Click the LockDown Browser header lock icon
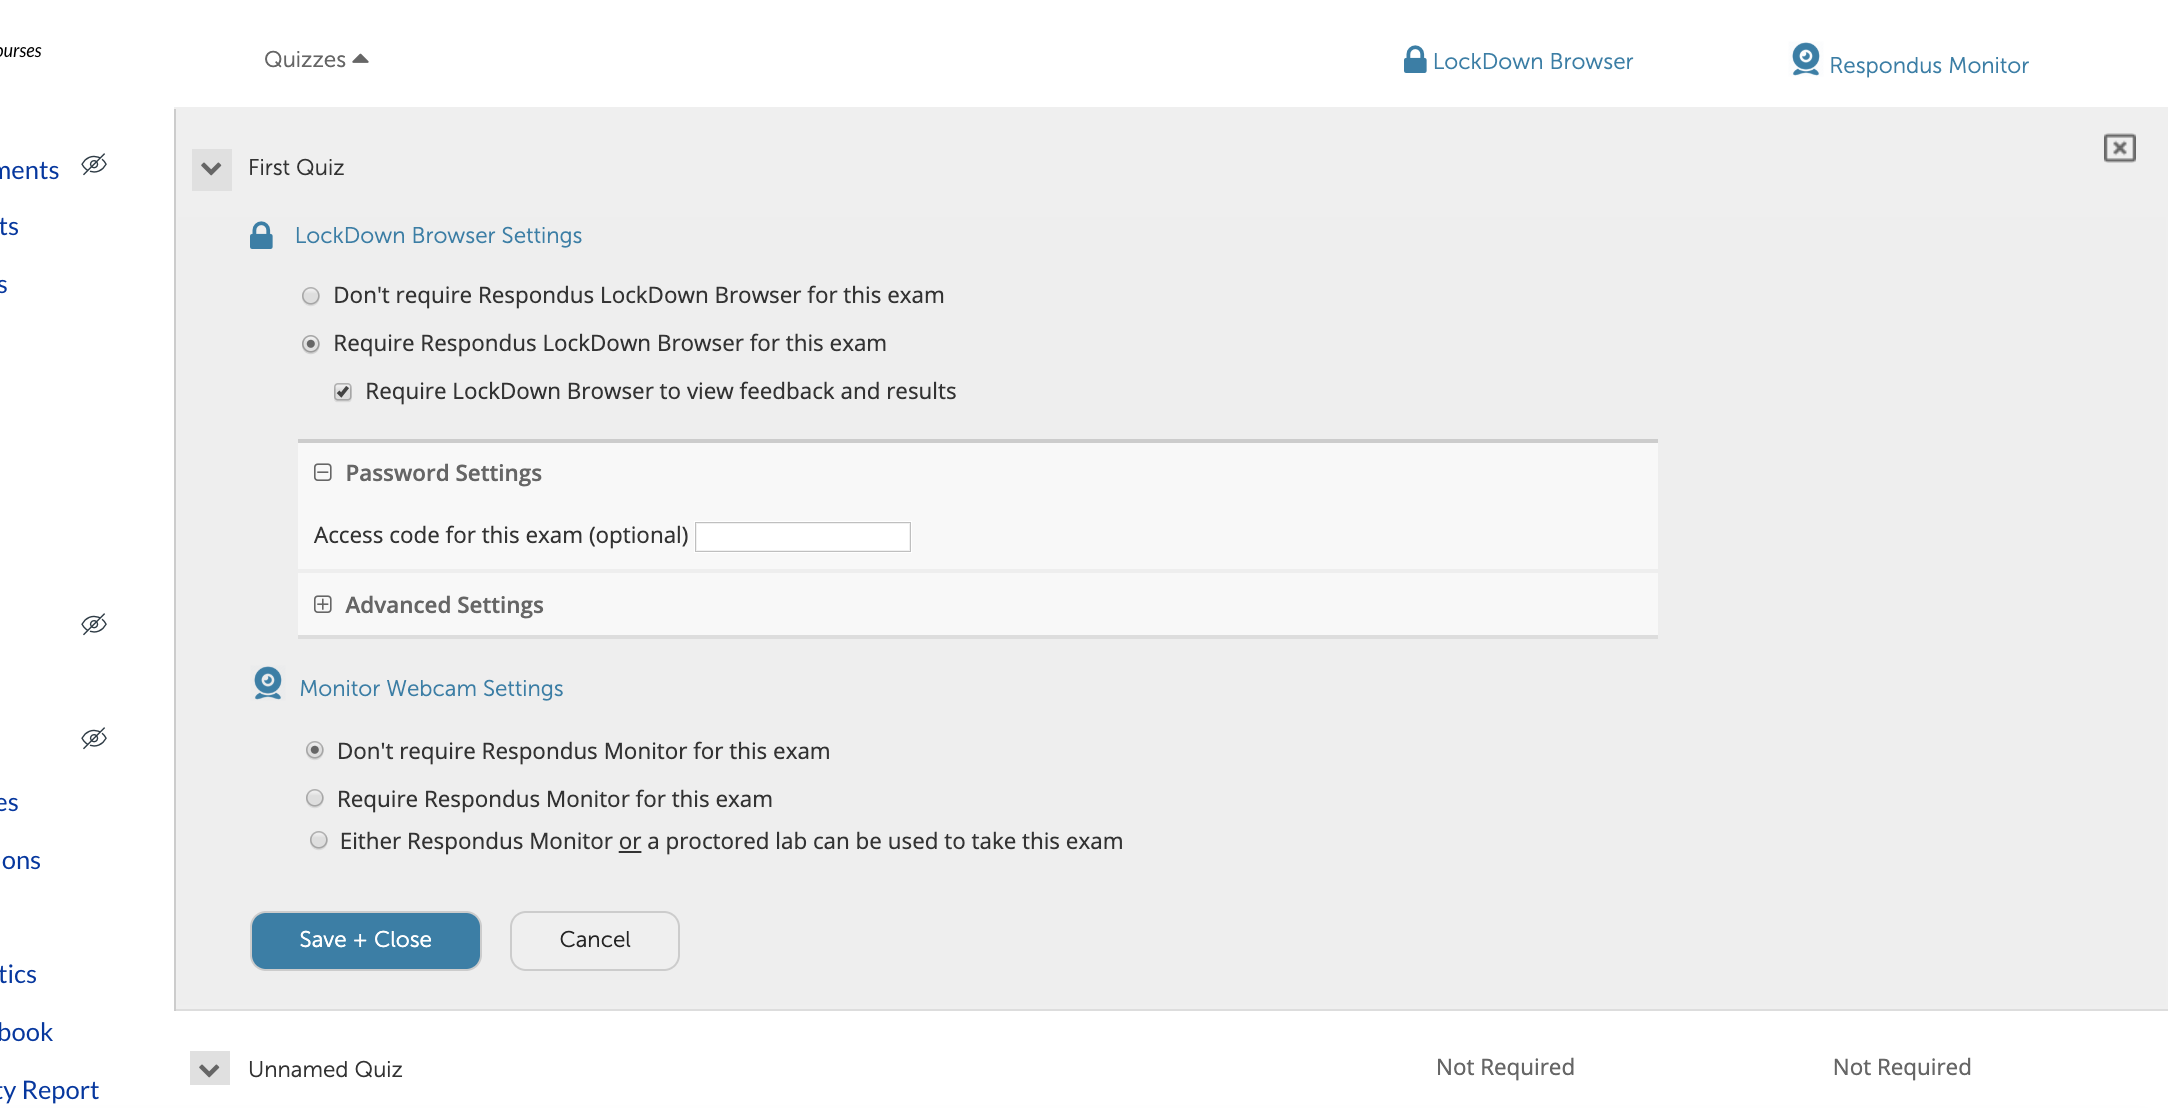 [1412, 59]
